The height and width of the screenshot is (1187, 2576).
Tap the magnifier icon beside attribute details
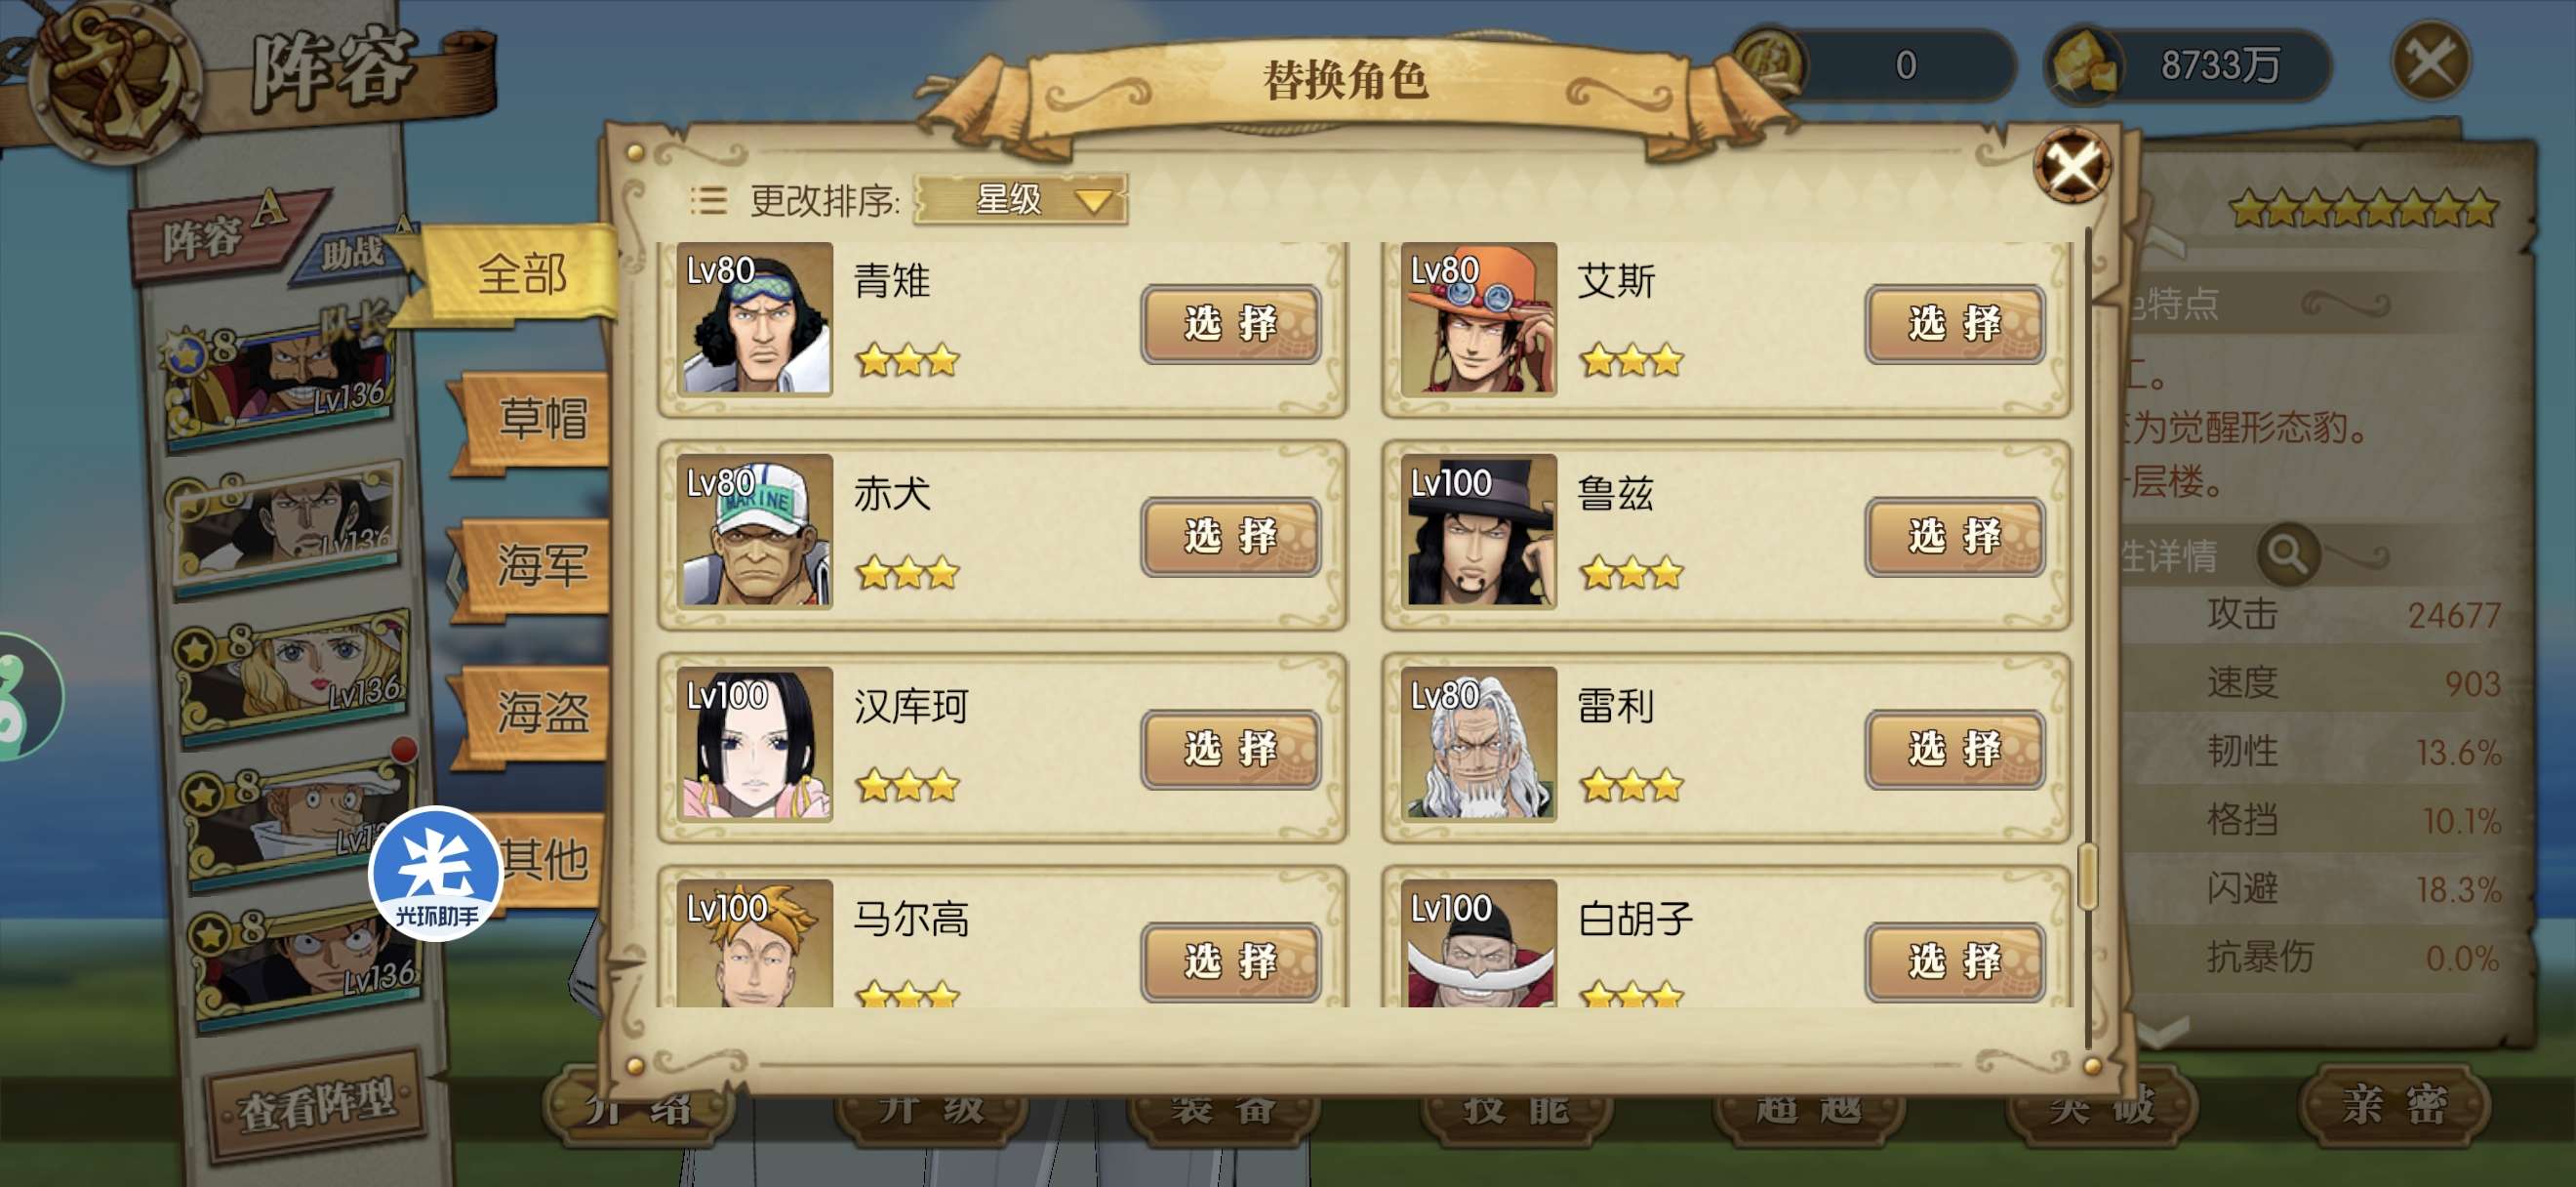point(2286,553)
